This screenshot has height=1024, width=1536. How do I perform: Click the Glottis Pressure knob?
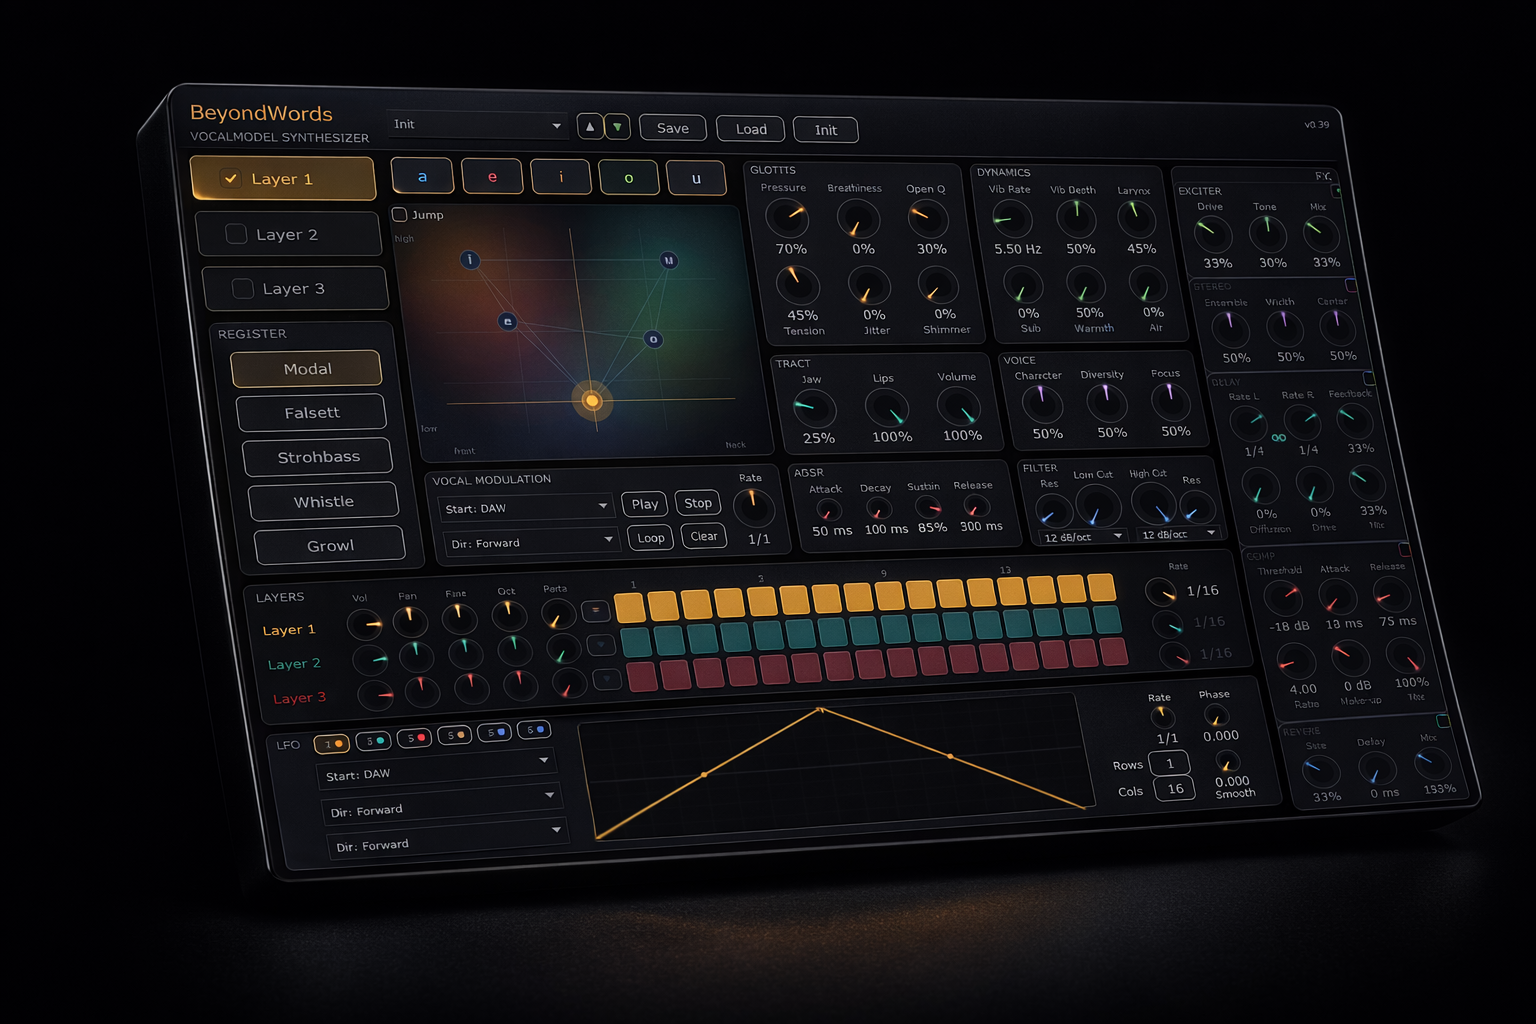point(786,217)
